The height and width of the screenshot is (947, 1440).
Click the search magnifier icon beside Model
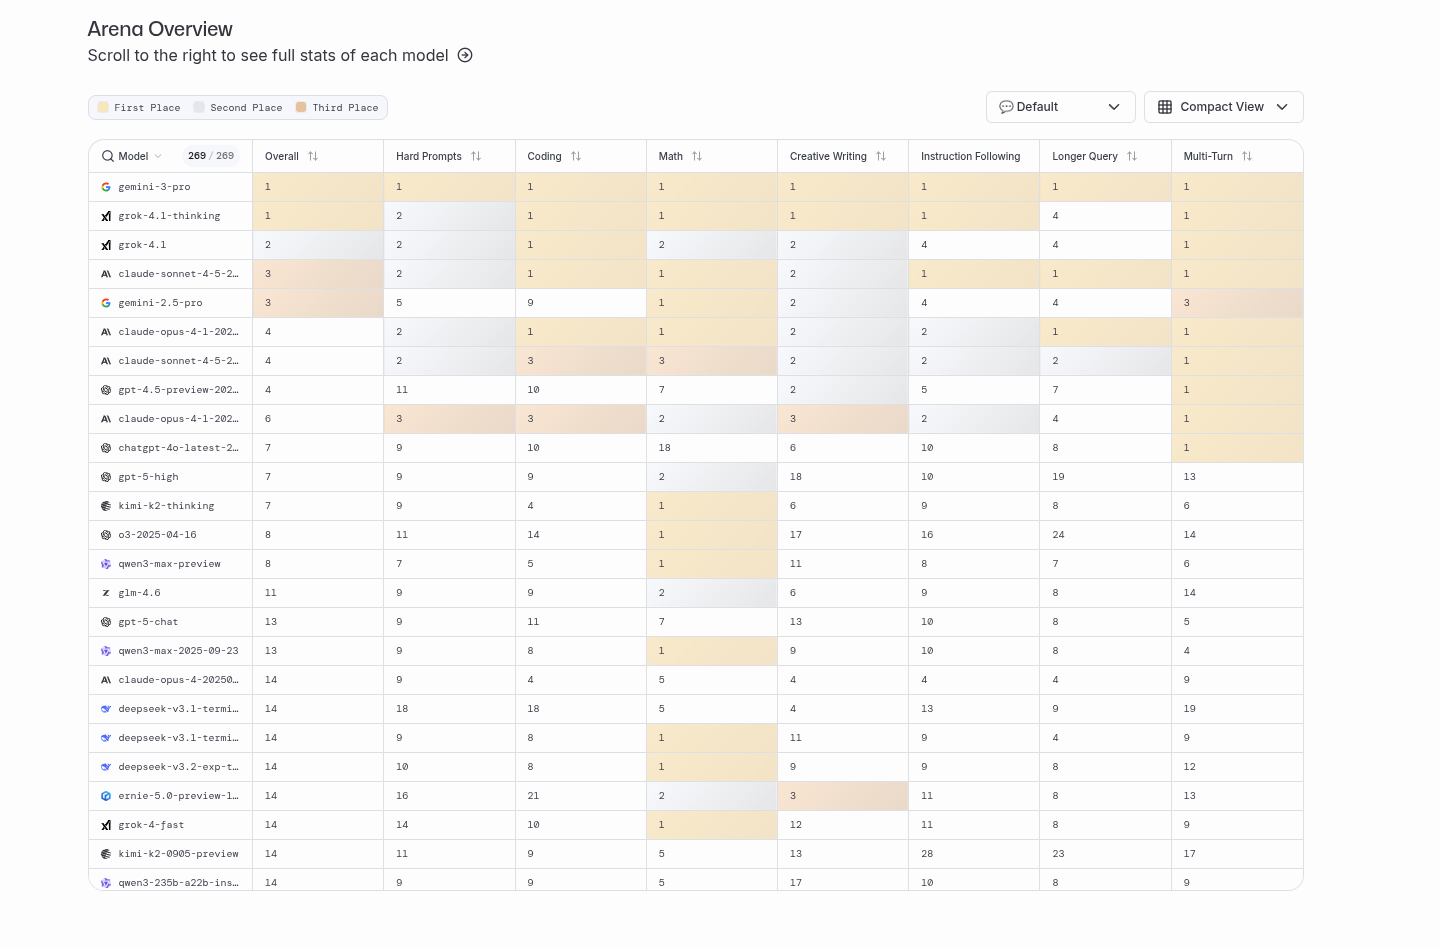pyautogui.click(x=108, y=156)
